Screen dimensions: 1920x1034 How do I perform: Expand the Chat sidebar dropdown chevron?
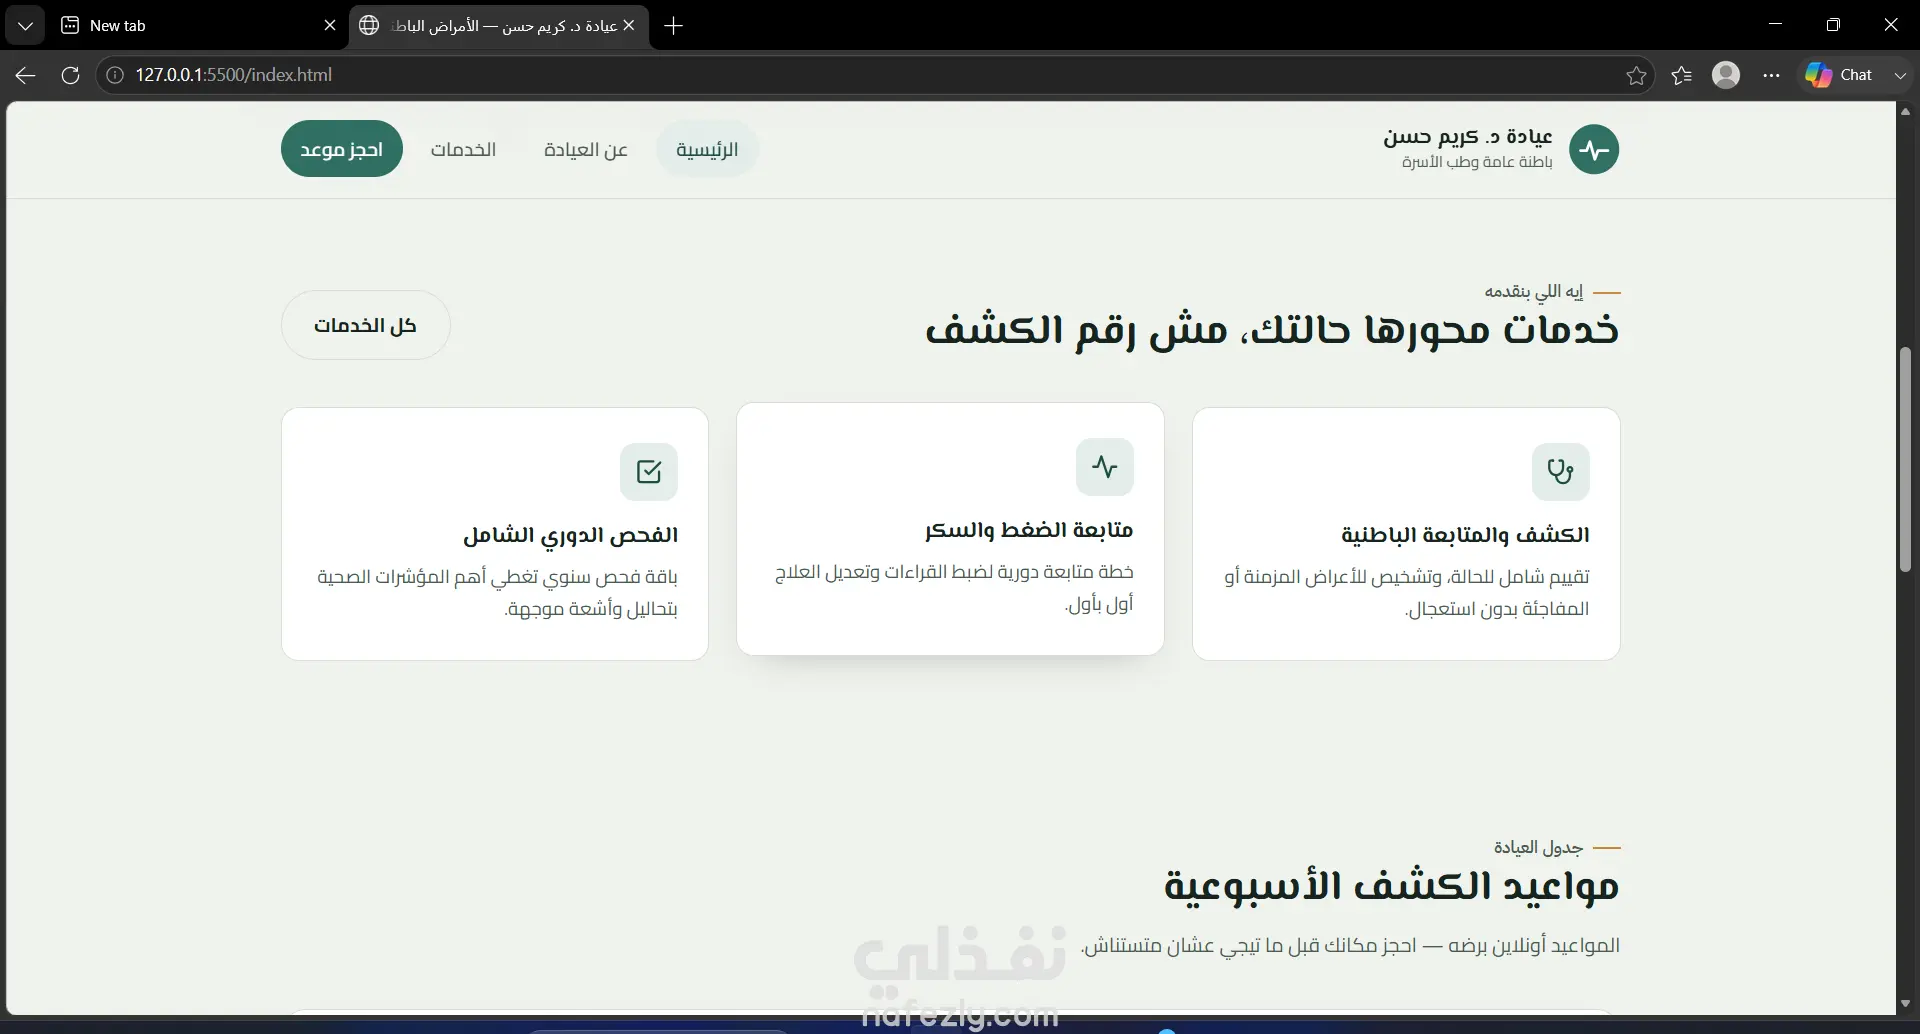point(1900,75)
